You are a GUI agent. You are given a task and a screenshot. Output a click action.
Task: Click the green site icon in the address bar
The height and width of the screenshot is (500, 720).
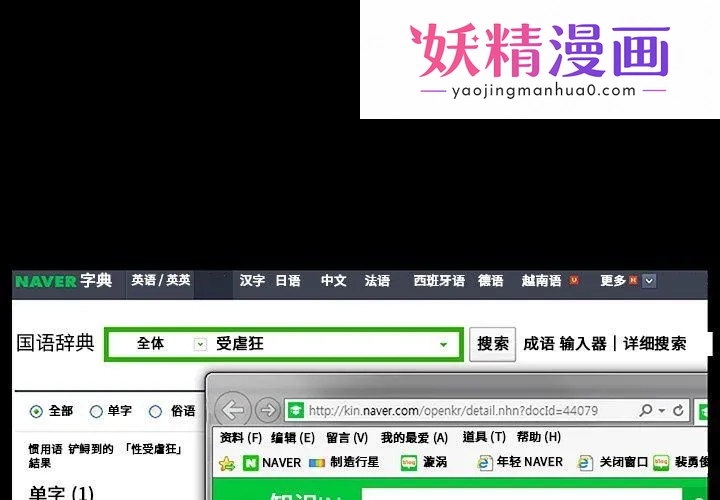click(x=295, y=410)
